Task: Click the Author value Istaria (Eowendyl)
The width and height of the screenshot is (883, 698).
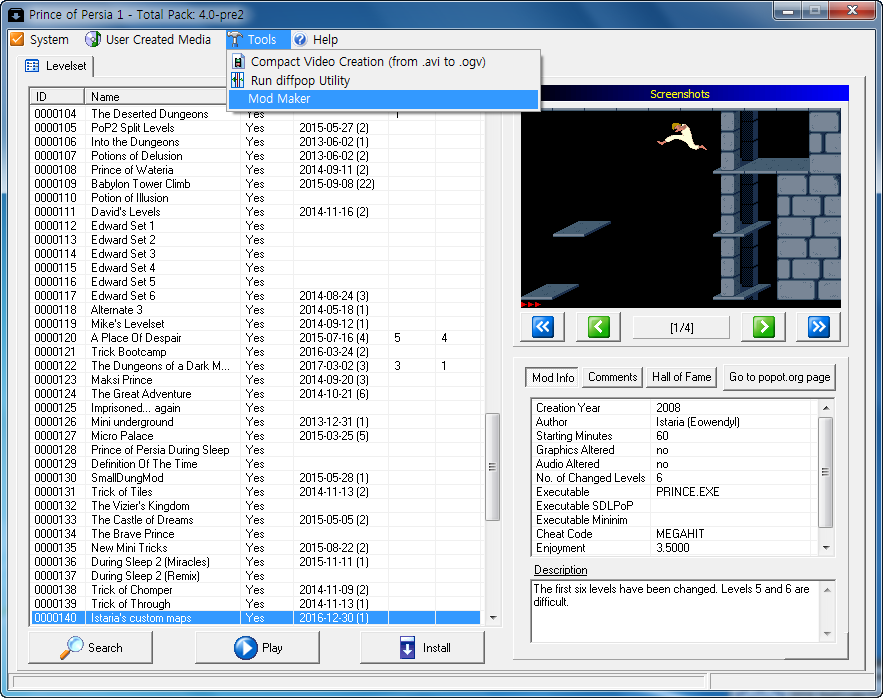Action: click(698, 422)
